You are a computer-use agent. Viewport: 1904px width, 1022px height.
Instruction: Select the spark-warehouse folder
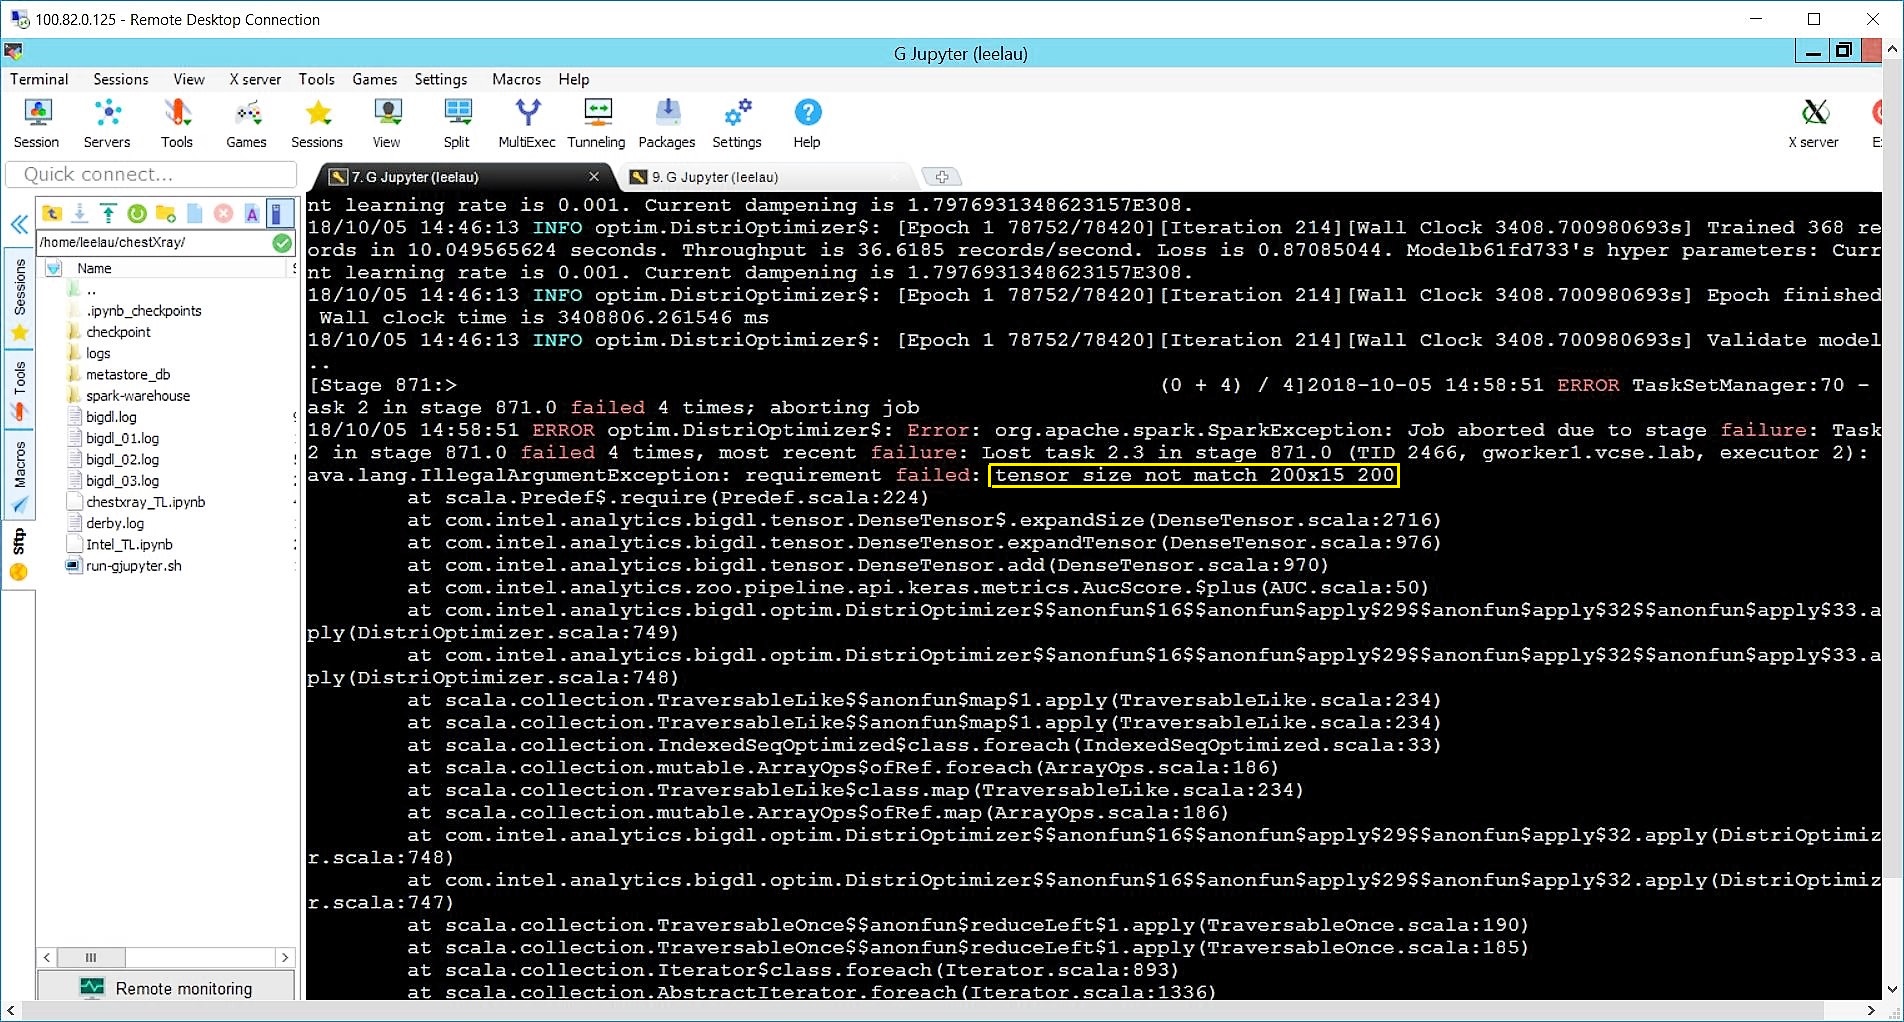[x=137, y=396]
